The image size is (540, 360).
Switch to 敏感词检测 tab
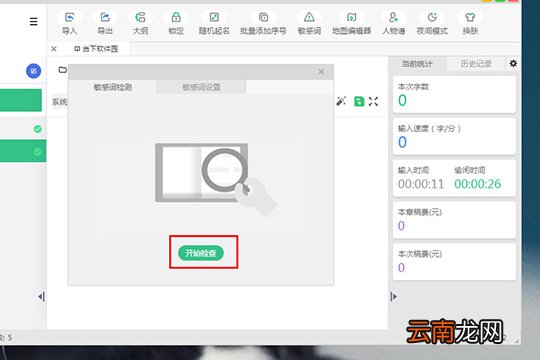(113, 87)
